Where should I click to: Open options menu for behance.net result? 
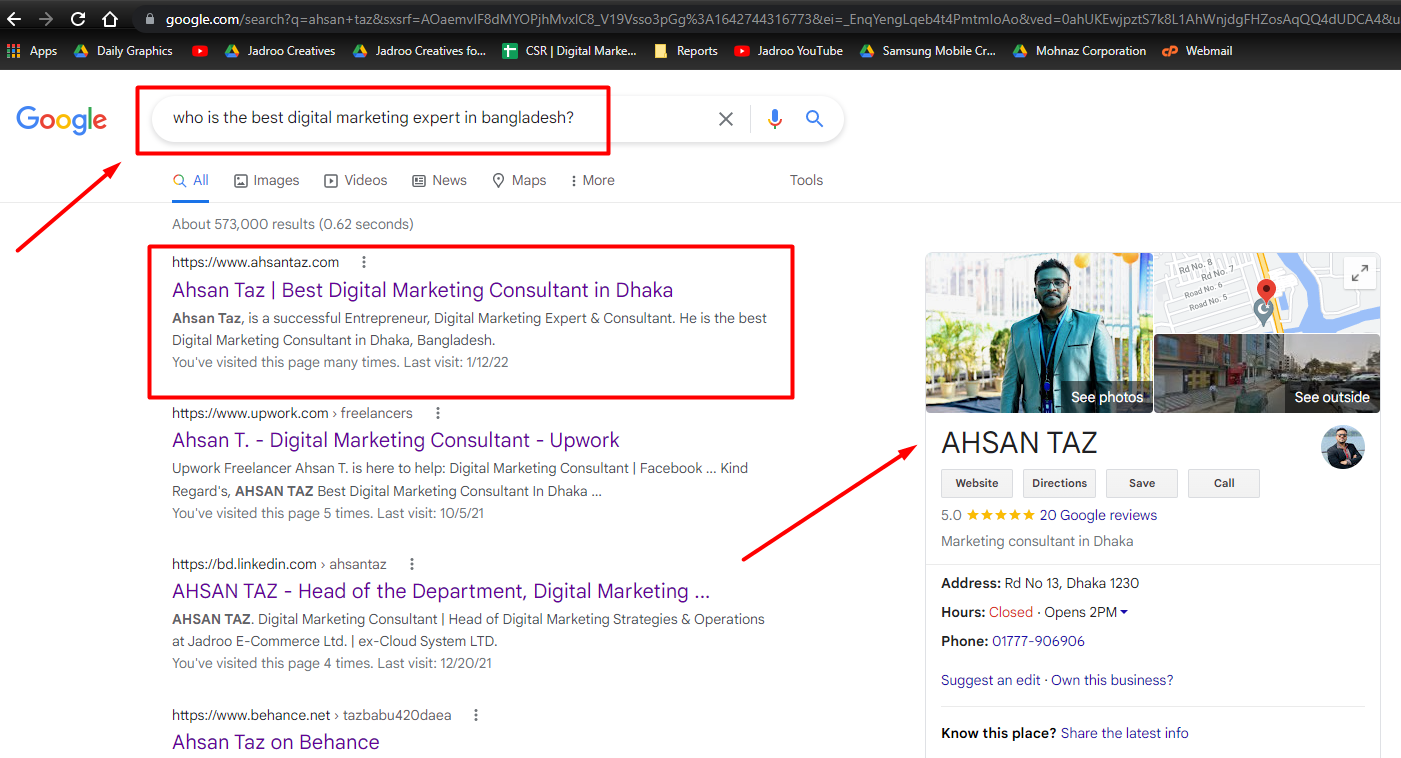point(476,715)
